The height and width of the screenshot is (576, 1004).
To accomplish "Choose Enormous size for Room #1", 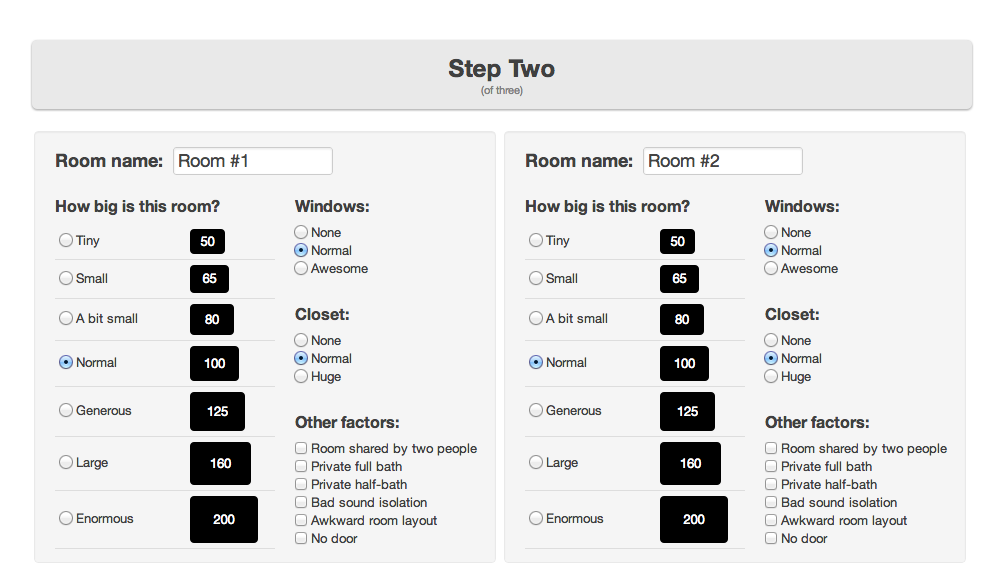I will point(66,519).
